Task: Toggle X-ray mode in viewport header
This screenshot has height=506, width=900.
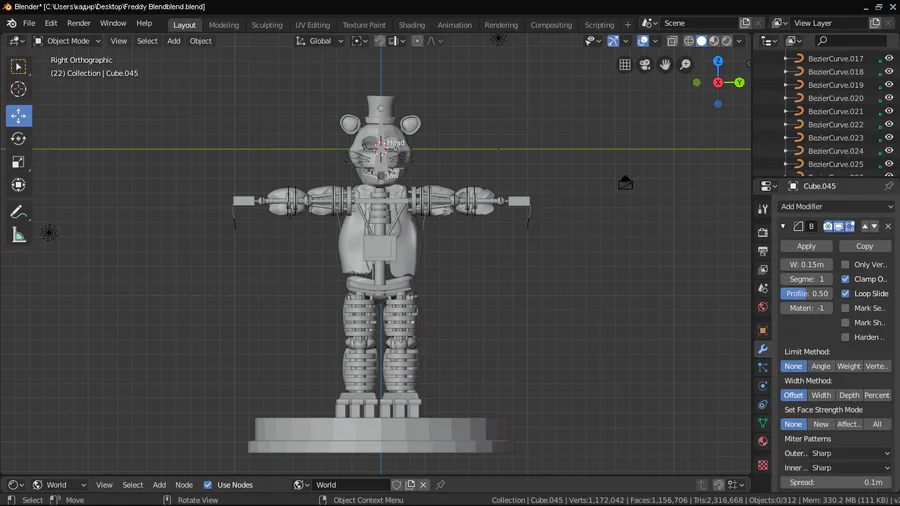Action: pos(672,41)
